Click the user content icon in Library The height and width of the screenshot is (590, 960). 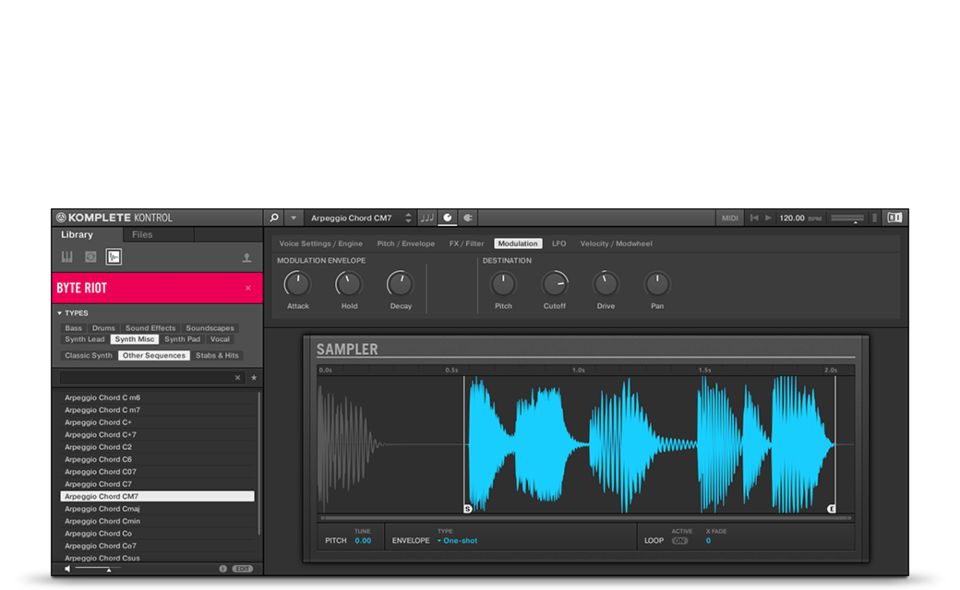point(247,258)
